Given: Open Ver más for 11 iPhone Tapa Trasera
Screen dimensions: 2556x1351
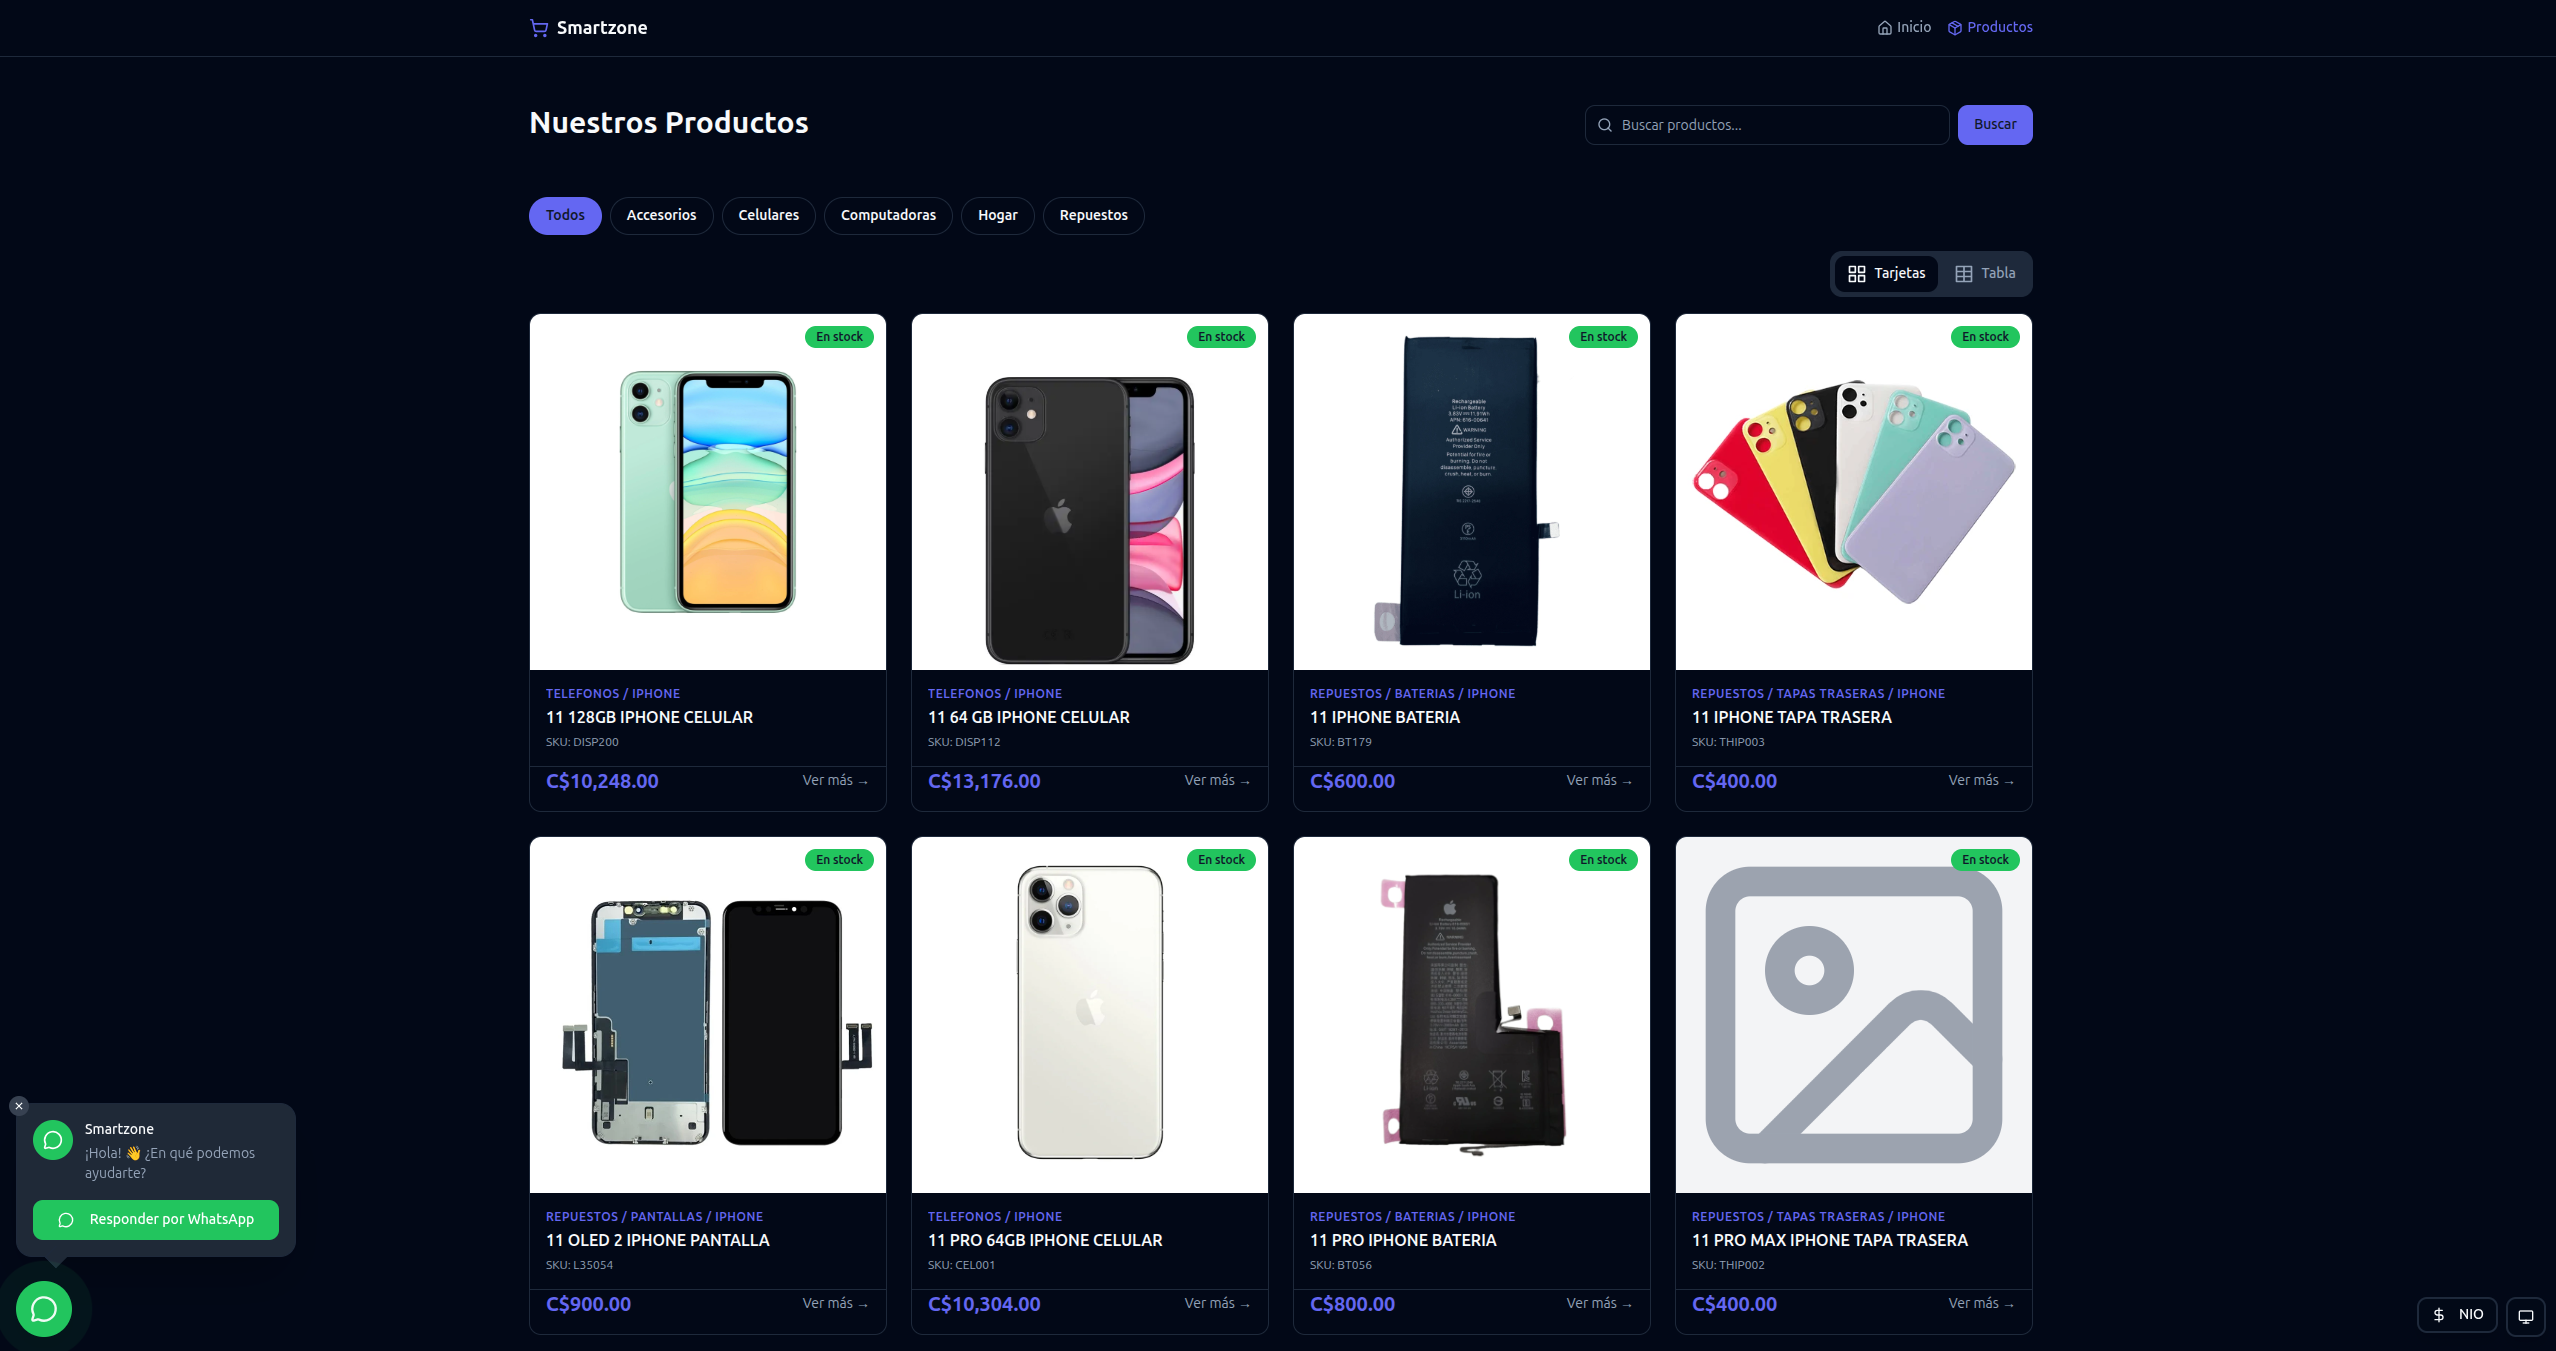Looking at the screenshot, I should (1982, 781).
